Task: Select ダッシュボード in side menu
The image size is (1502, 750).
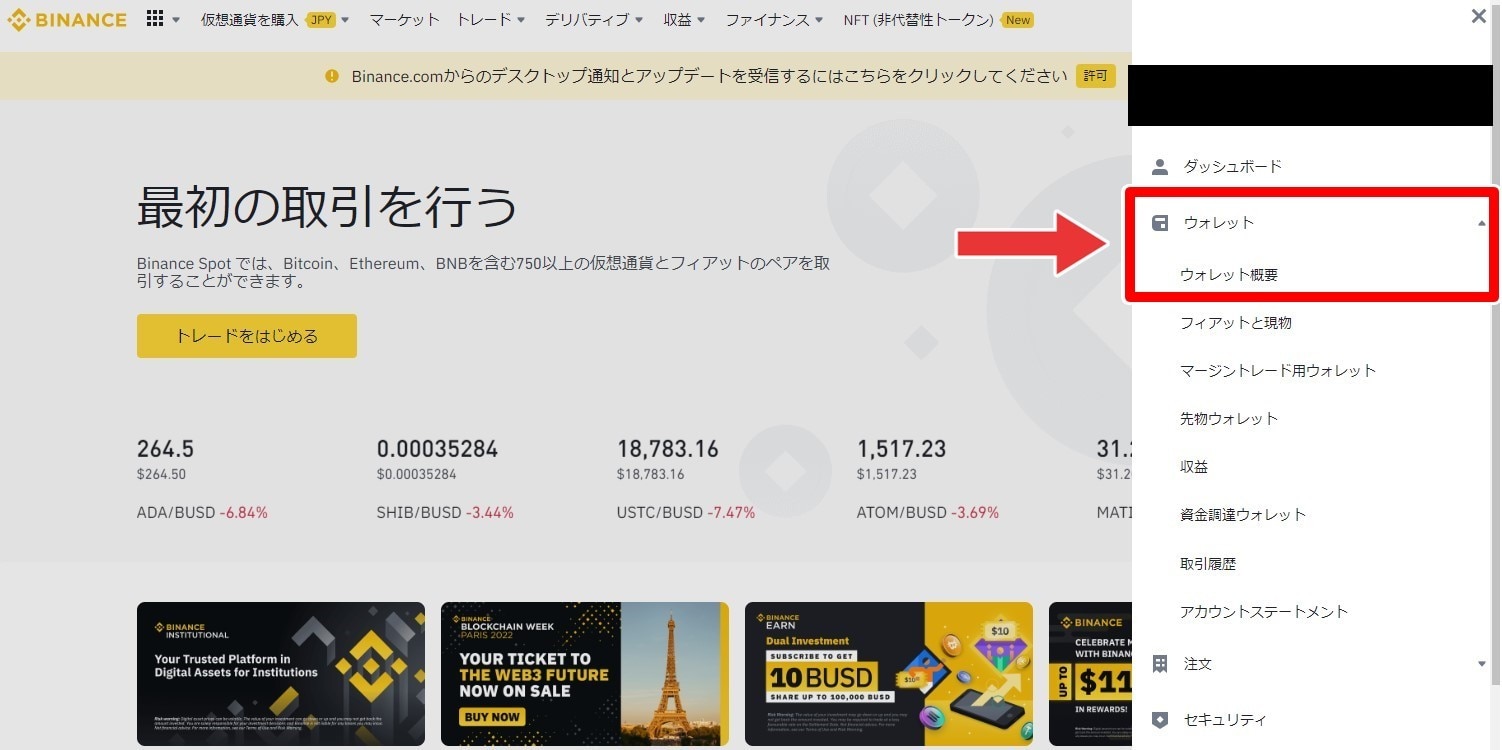Action: pyautogui.click(x=1233, y=167)
